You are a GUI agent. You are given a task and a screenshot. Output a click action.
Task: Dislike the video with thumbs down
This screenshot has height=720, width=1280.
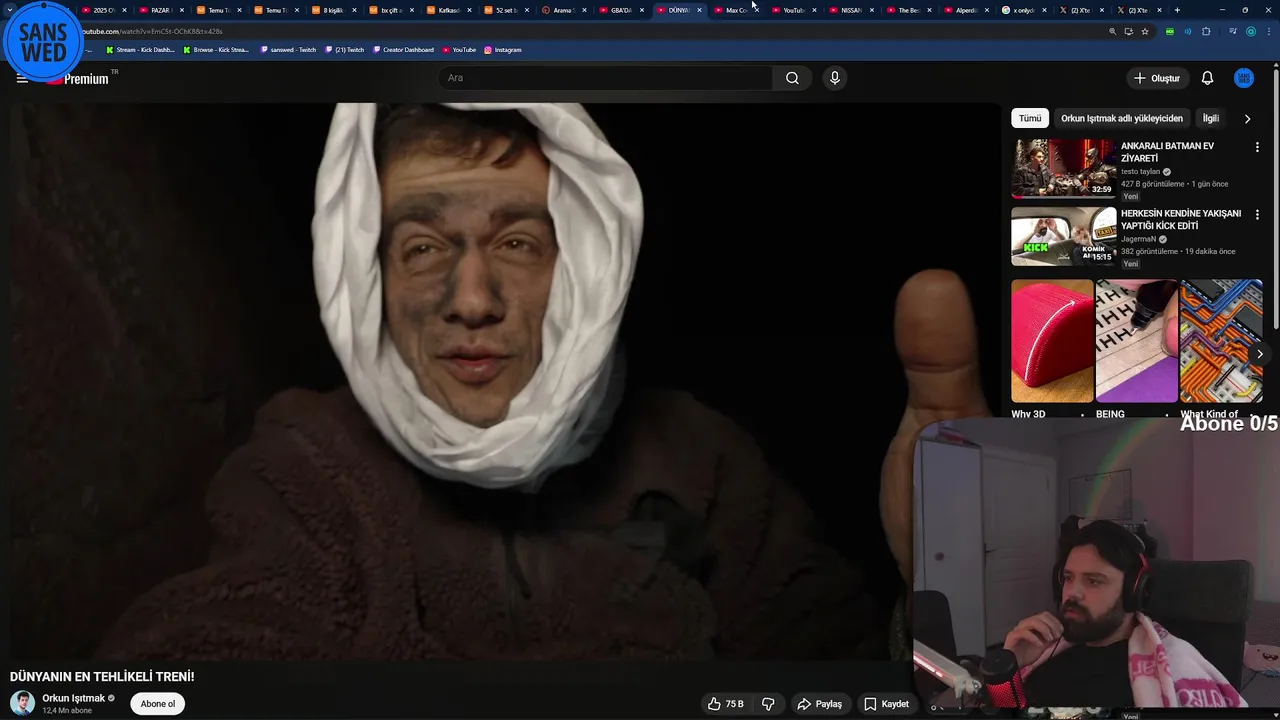(x=768, y=704)
